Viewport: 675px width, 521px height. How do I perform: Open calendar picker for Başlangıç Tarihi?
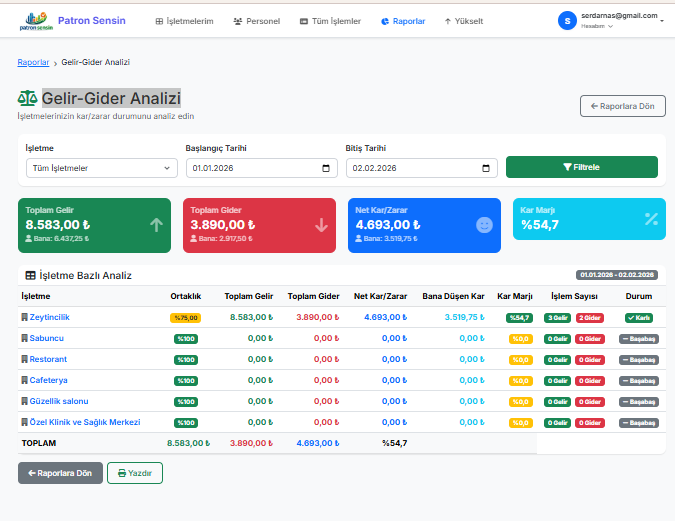point(326,168)
